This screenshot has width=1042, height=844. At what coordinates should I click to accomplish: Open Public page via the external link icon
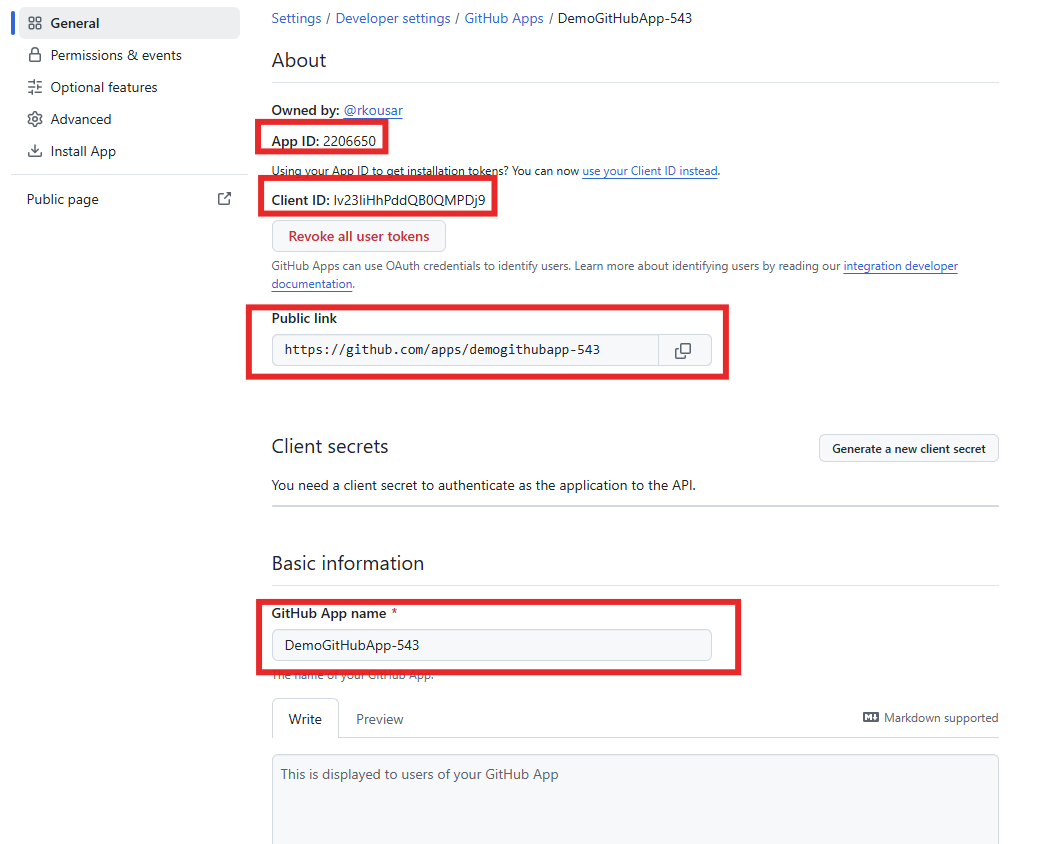[x=224, y=198]
